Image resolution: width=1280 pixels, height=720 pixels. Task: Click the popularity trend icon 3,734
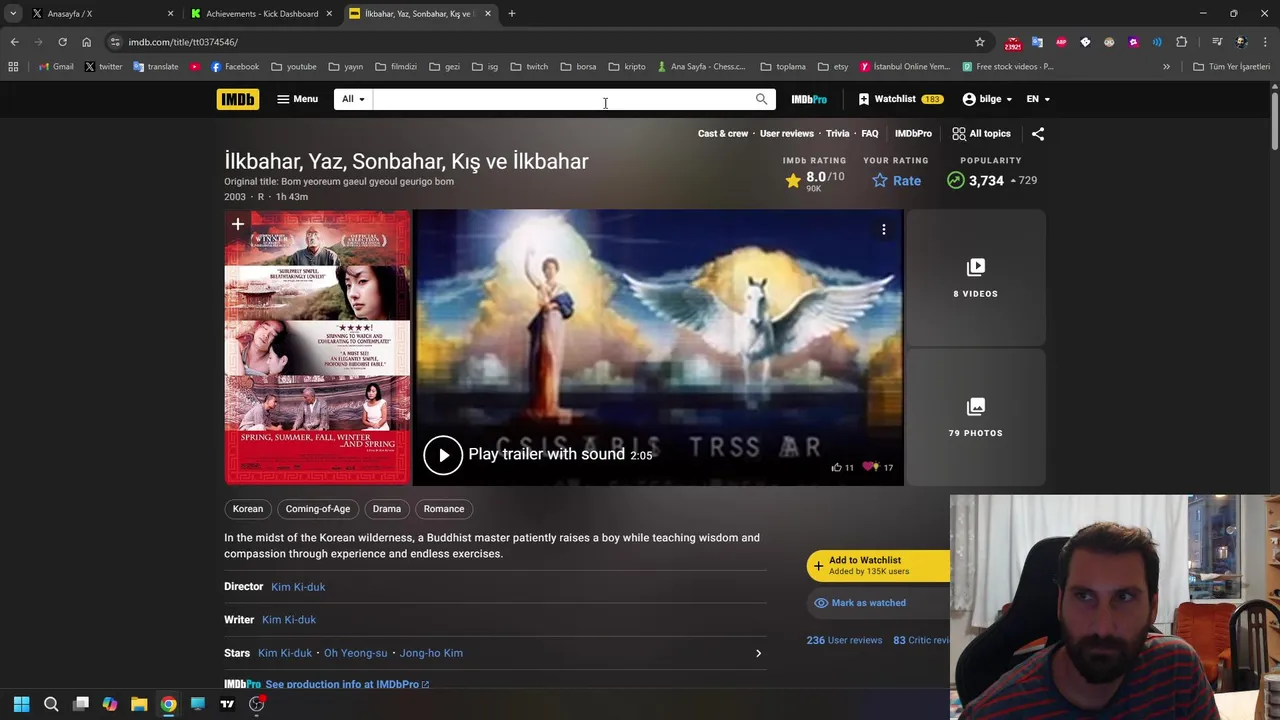956,180
